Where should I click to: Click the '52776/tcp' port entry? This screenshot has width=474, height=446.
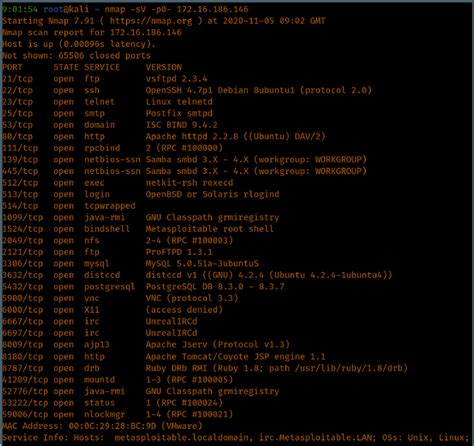coord(25,391)
